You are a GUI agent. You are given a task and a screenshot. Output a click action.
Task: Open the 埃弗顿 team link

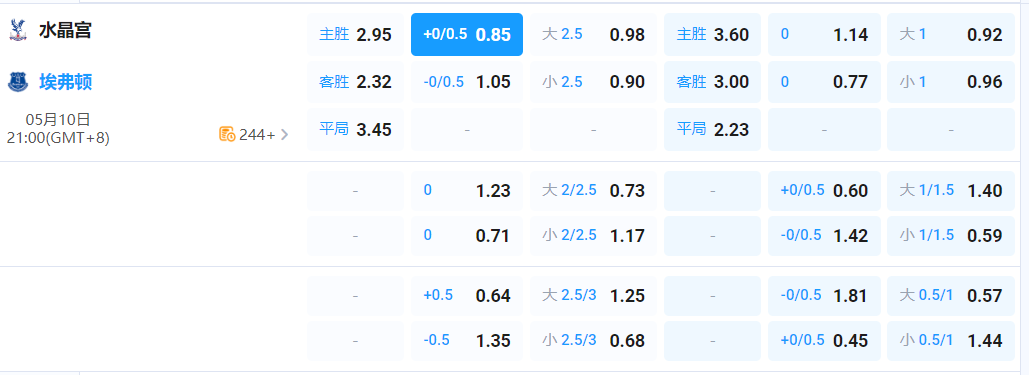(x=65, y=82)
